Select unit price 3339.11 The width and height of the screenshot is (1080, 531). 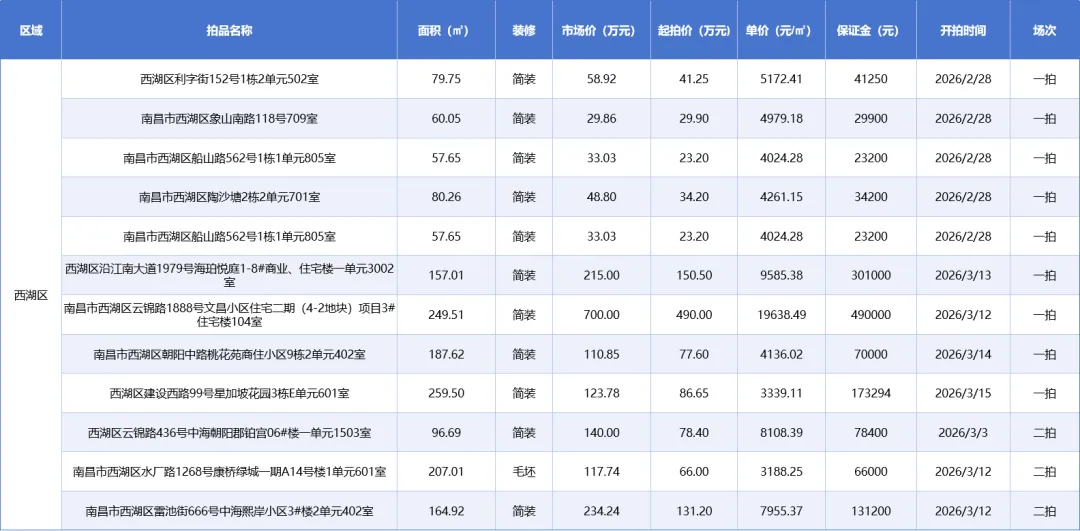pos(780,394)
